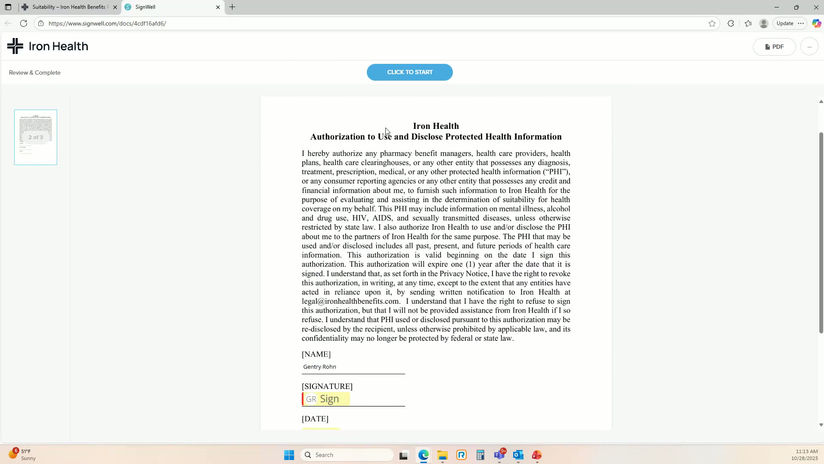This screenshot has width=824, height=464.
Task: Click the yellow Sign signature field
Action: pos(326,399)
